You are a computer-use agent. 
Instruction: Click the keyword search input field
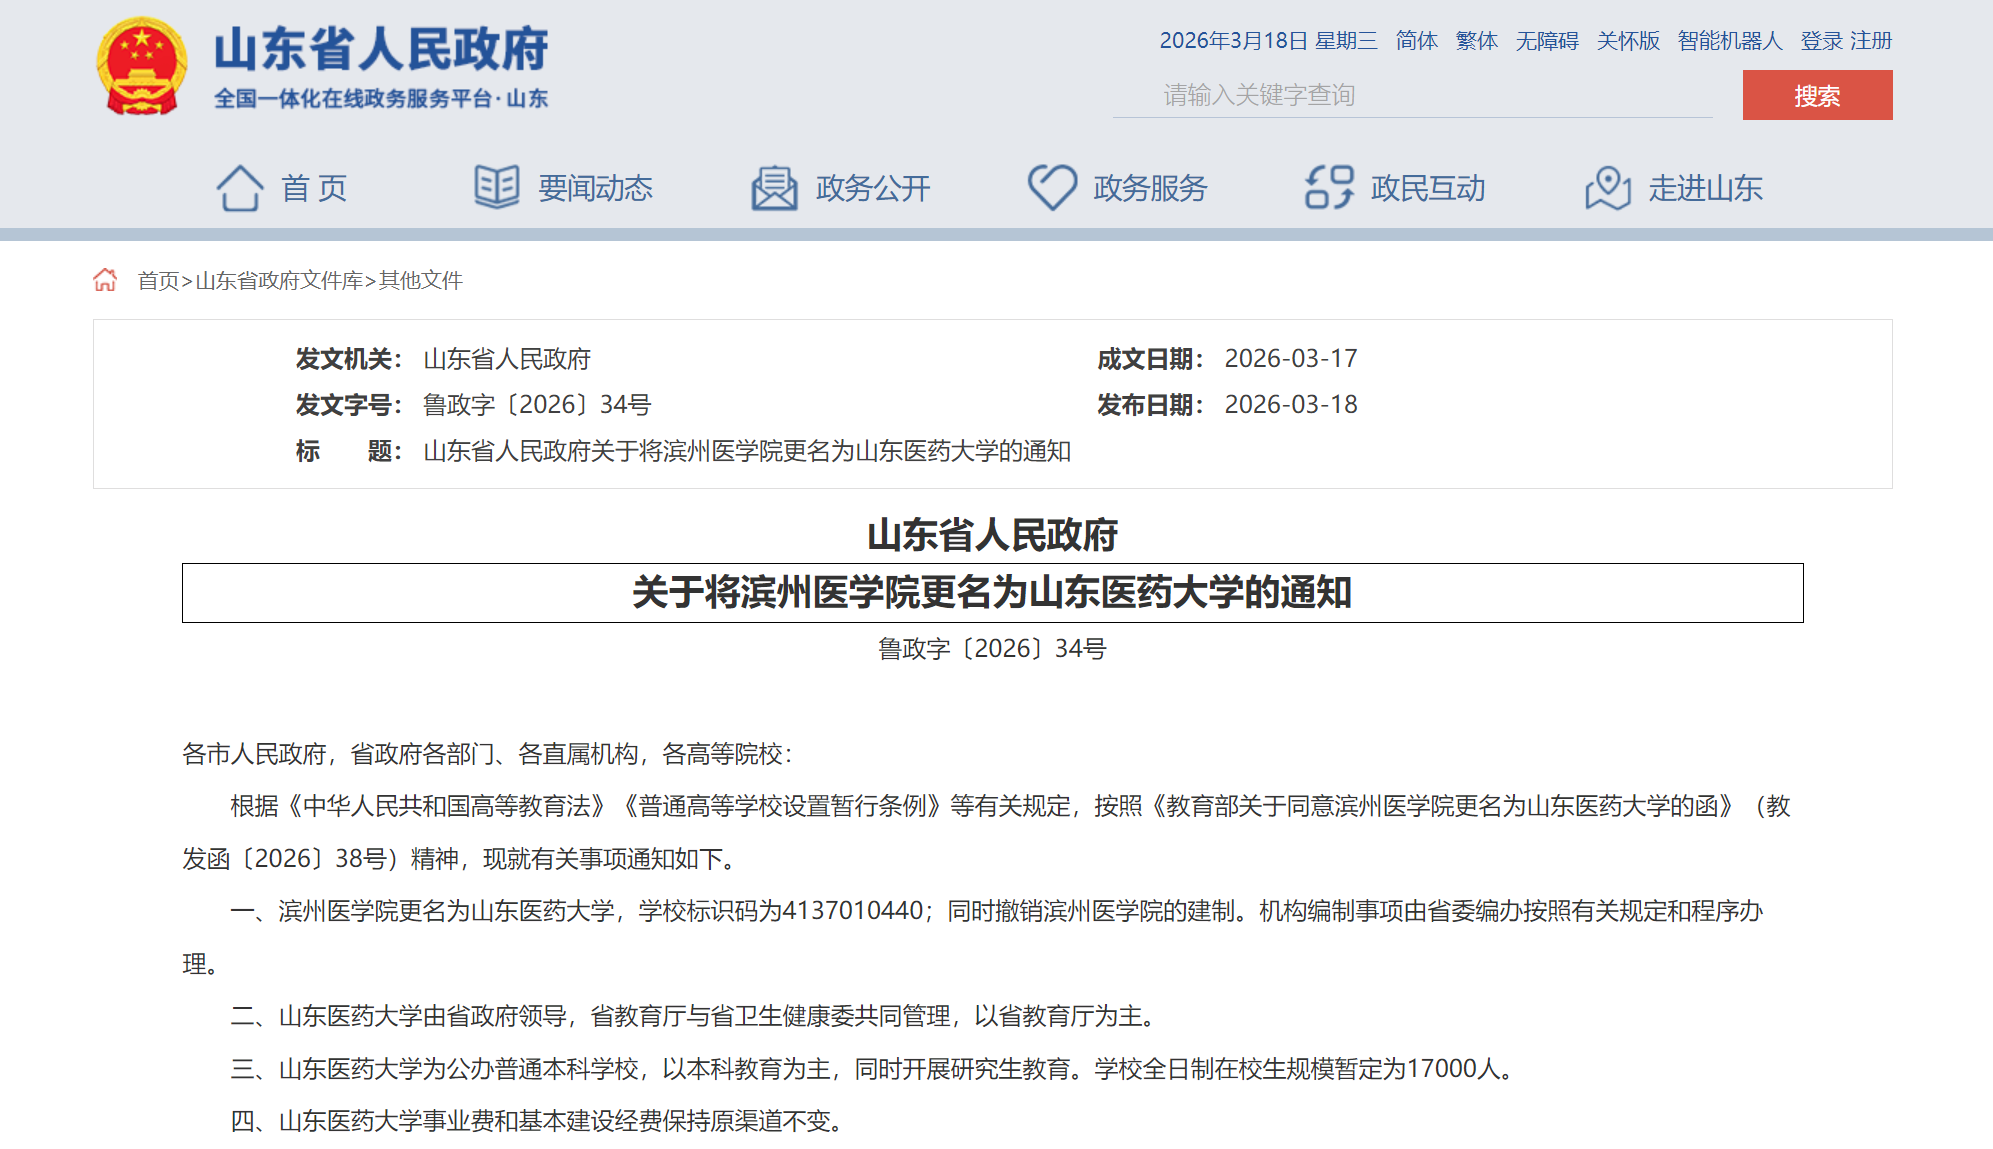tap(1420, 95)
